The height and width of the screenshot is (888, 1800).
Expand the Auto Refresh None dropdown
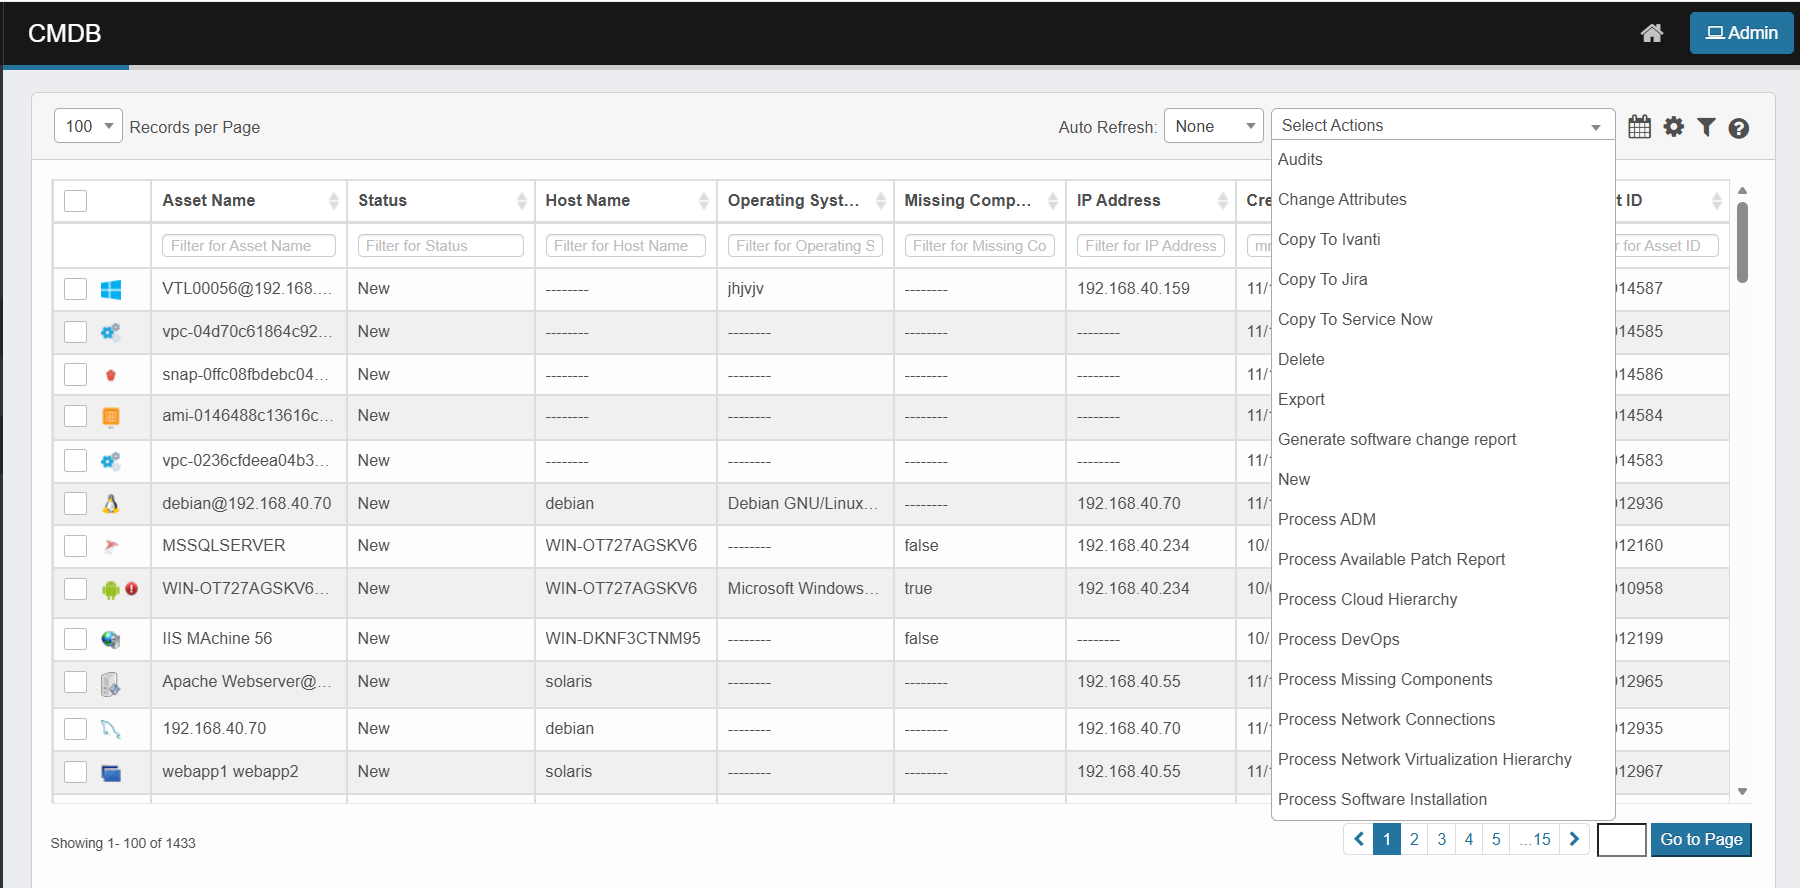[x=1213, y=126]
